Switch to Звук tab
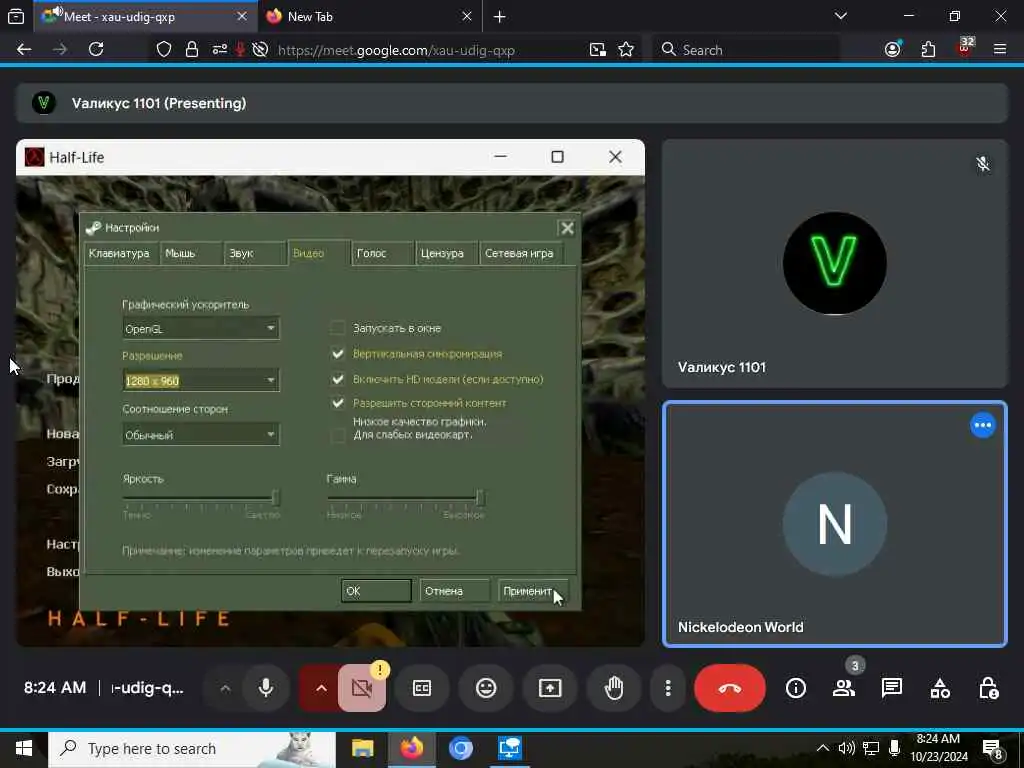The image size is (1024, 768). (x=253, y=253)
